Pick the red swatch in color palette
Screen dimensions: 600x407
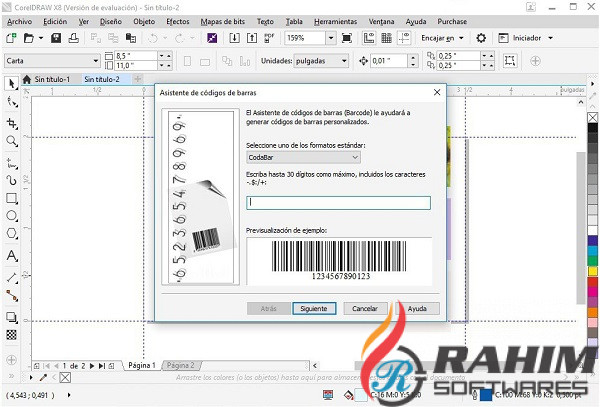[593, 282]
